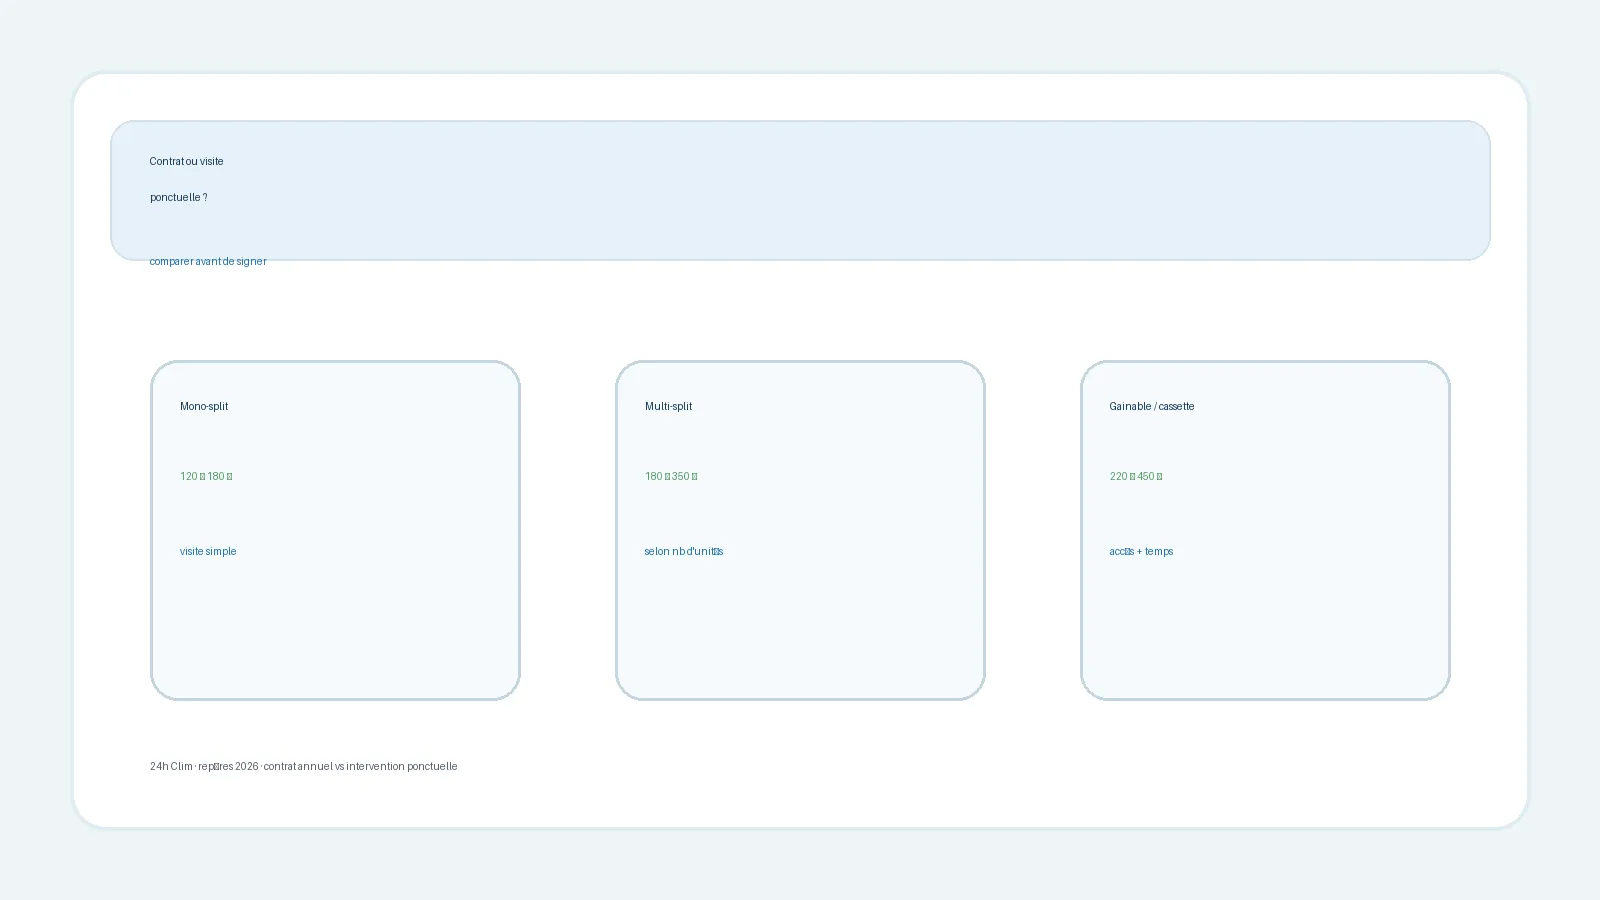Select the Gainable / cassette card title
This screenshot has width=1600, height=900.
[x=1152, y=406]
